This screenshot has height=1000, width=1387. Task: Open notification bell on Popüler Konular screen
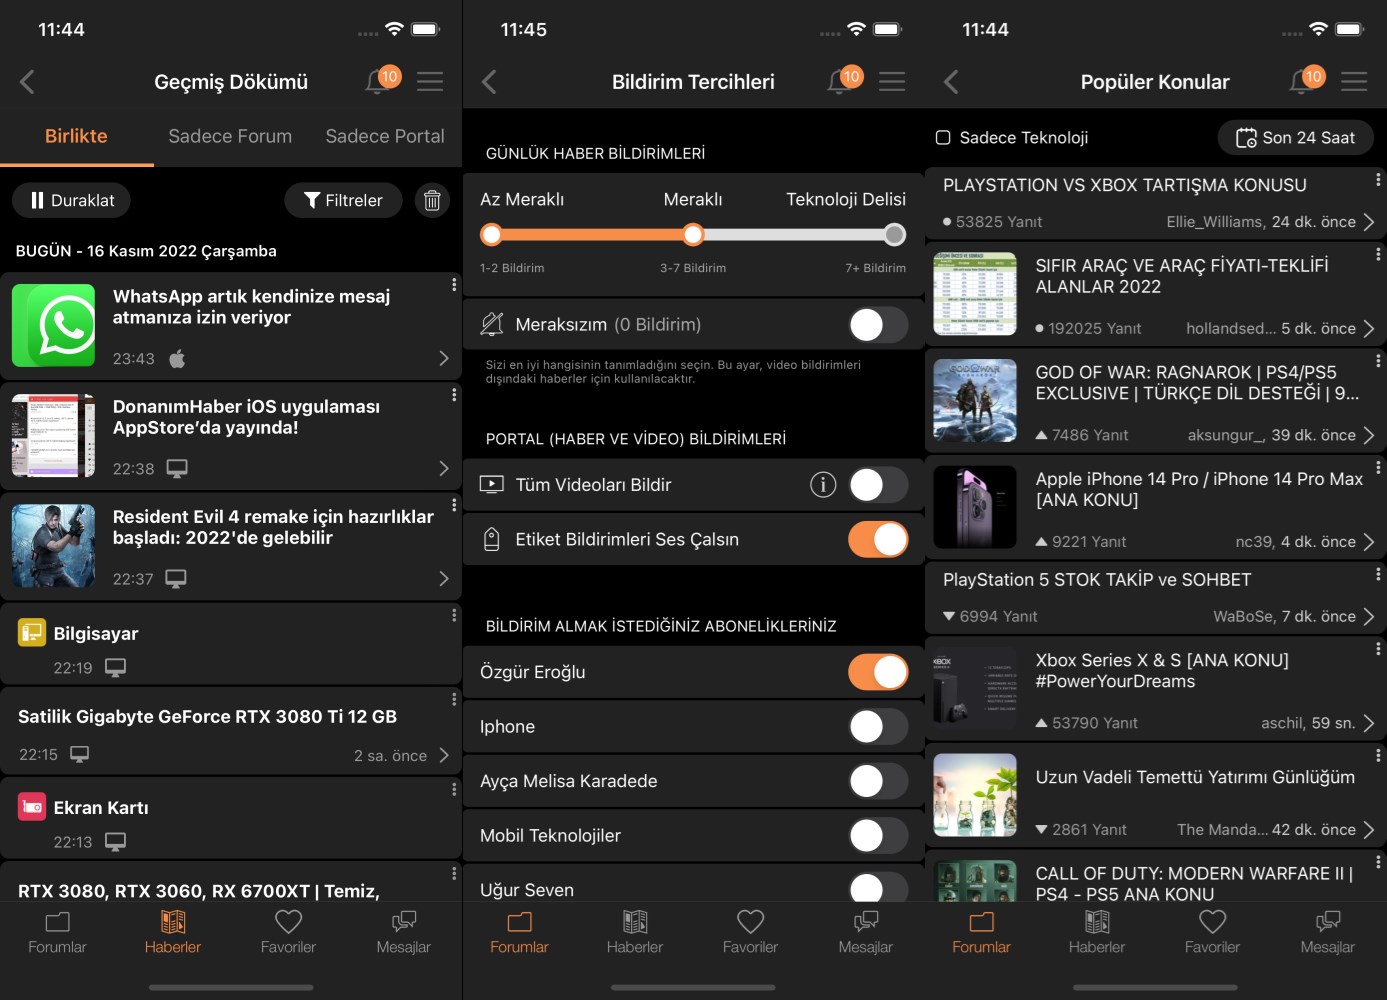coord(1306,80)
